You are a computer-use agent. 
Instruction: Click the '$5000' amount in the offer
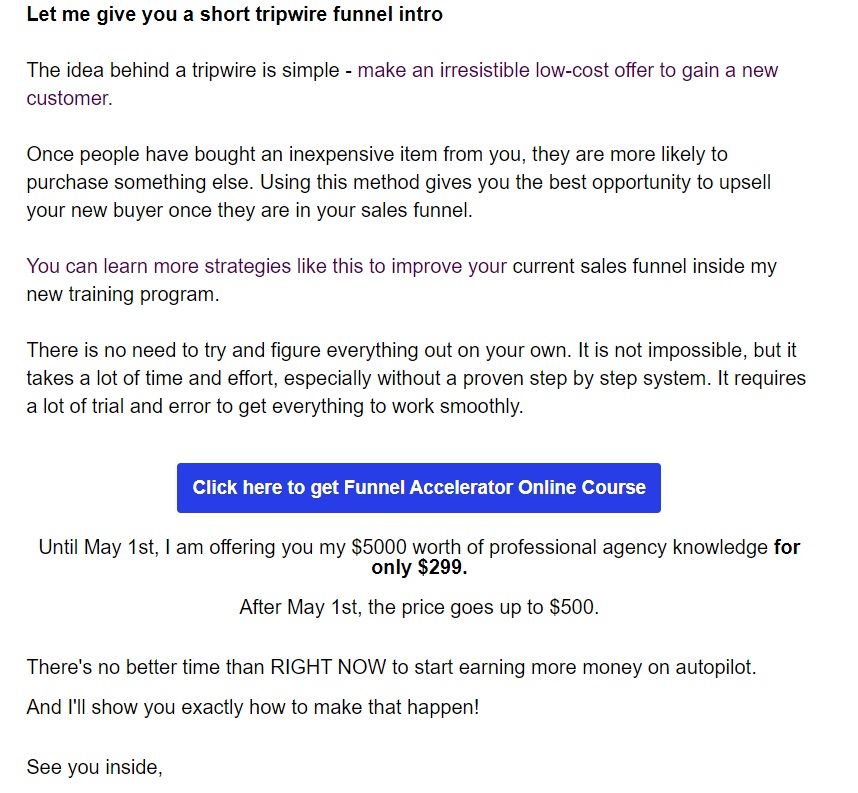point(379,547)
